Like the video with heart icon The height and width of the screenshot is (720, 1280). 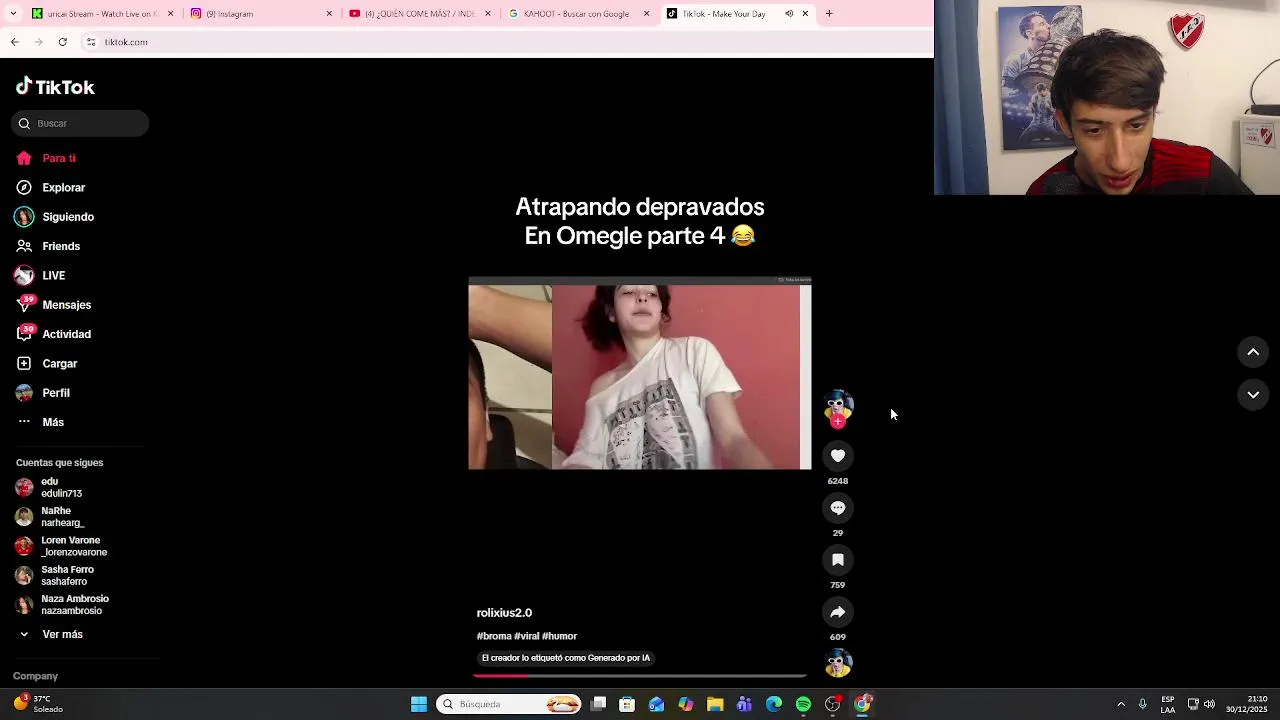pos(838,456)
